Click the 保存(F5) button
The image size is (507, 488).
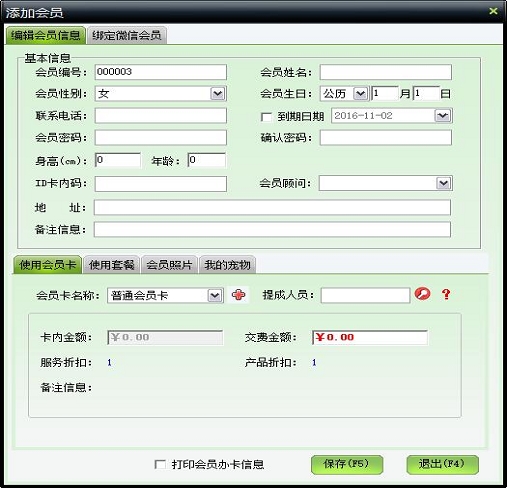347,464
